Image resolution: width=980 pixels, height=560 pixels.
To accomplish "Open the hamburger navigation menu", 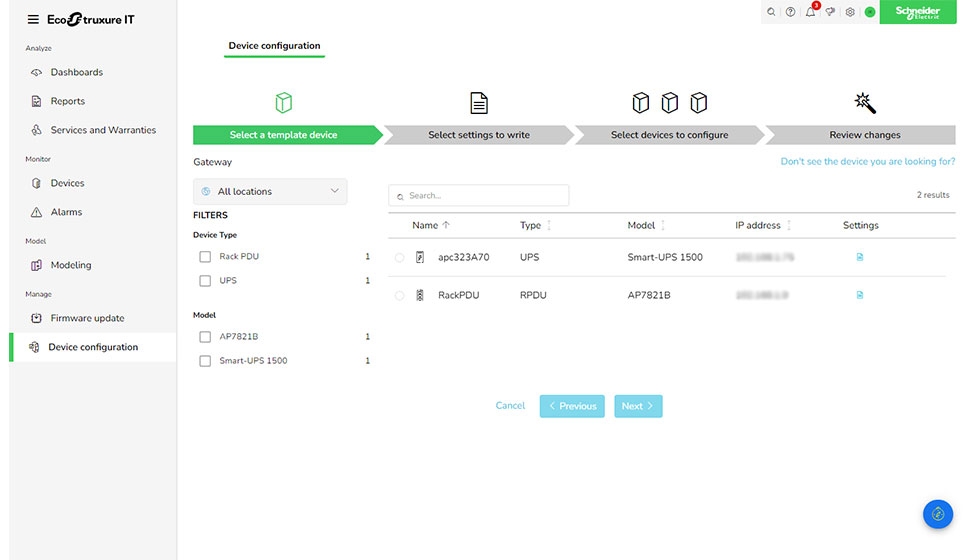I will [x=33, y=20].
